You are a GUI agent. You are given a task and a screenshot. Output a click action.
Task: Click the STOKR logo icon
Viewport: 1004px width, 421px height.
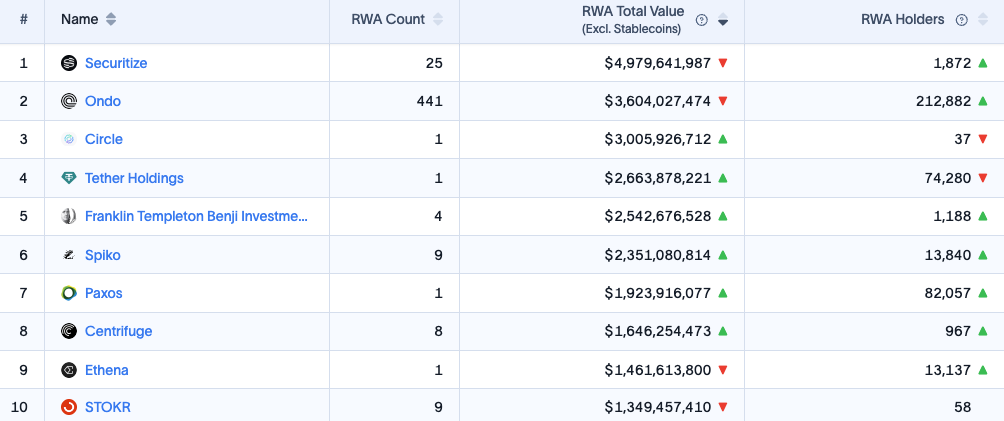(x=69, y=407)
